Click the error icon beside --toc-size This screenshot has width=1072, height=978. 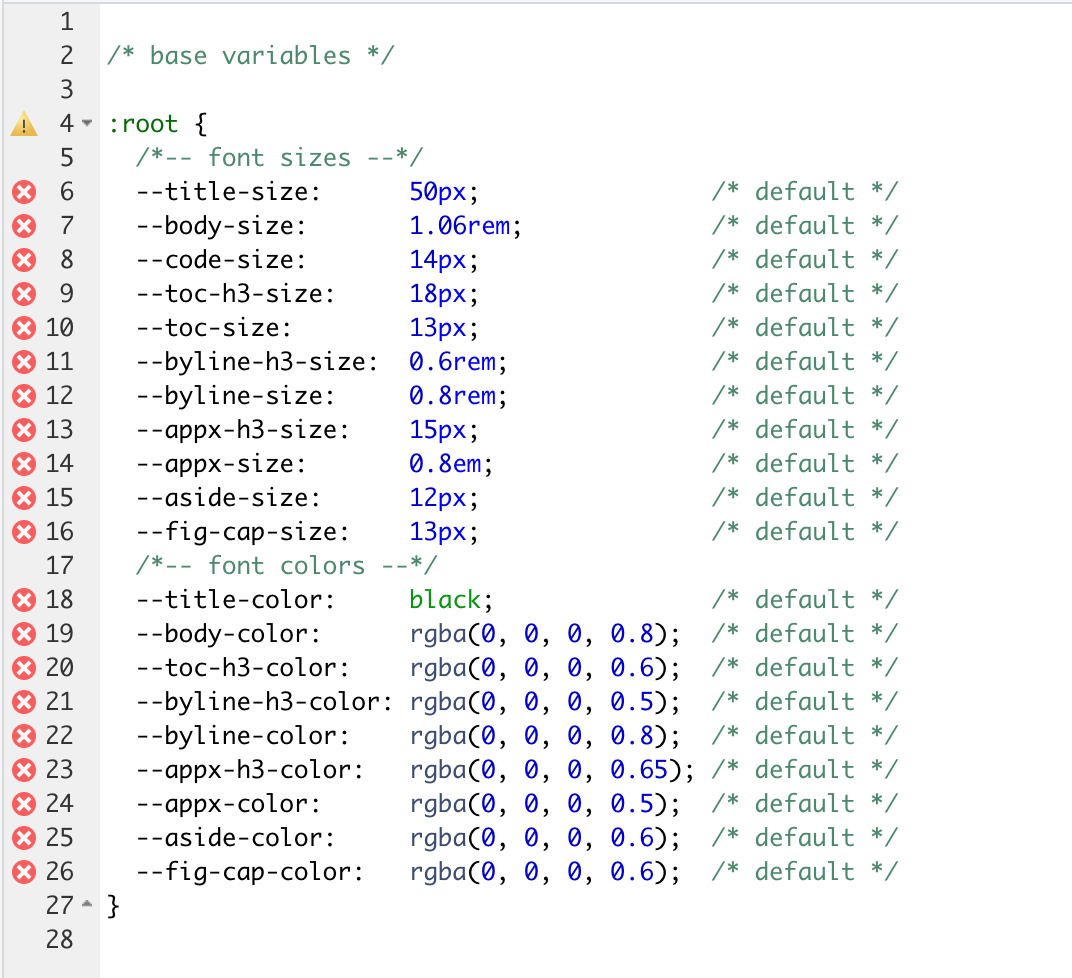pyautogui.click(x=24, y=327)
